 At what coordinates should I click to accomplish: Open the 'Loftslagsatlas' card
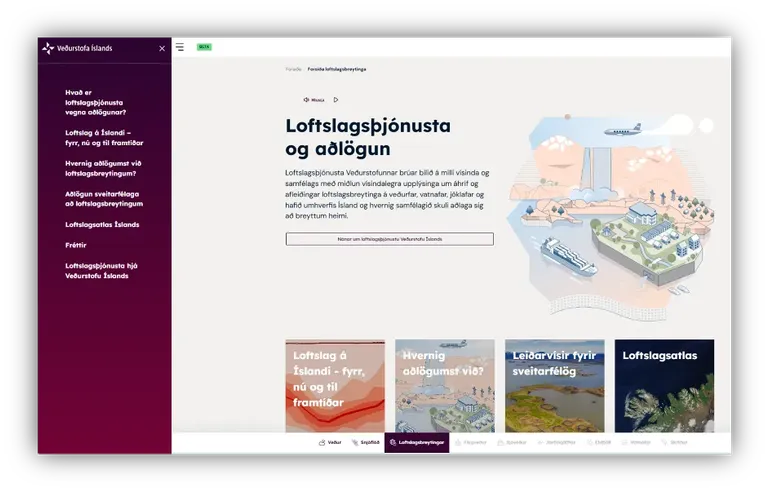point(664,386)
